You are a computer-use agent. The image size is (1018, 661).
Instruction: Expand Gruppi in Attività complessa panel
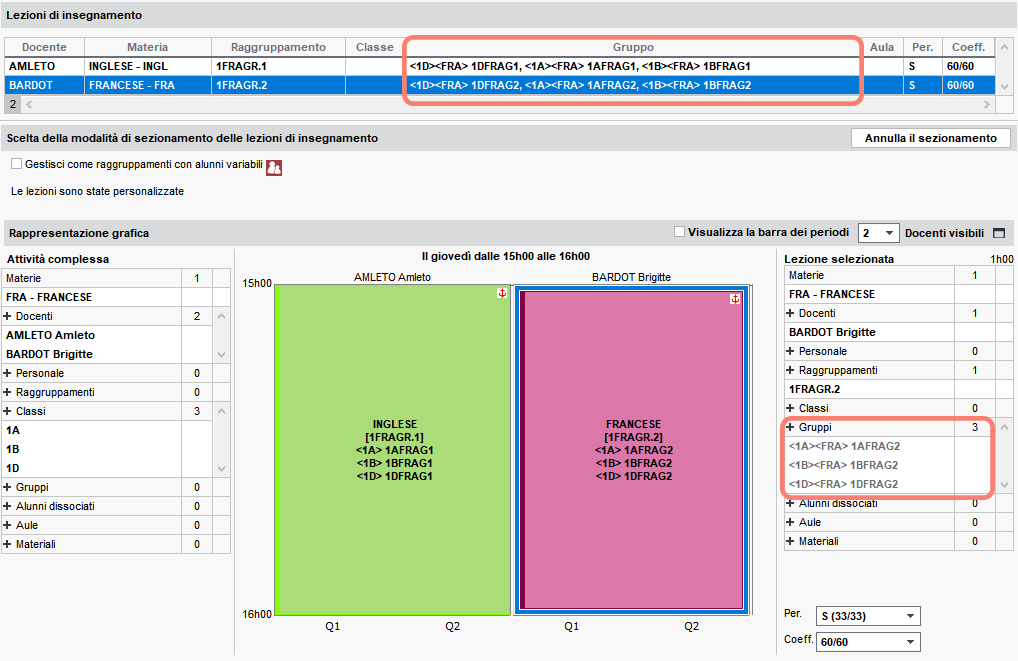pos(8,487)
